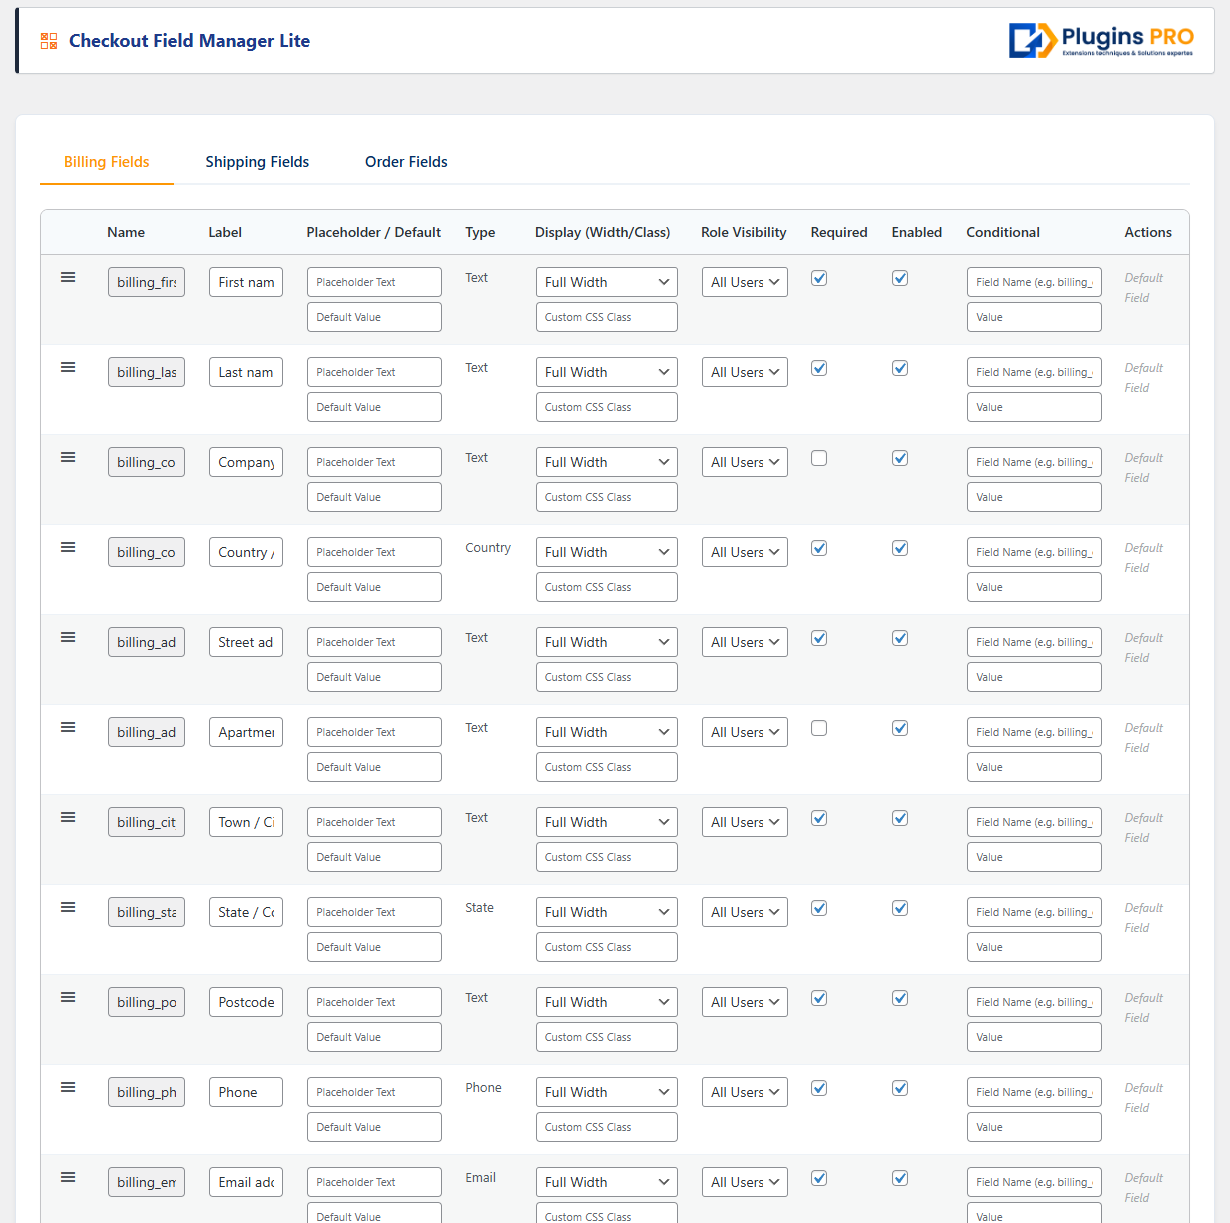The width and height of the screenshot is (1230, 1223).
Task: Expand the Full Width dropdown in State row
Action: coord(606,912)
